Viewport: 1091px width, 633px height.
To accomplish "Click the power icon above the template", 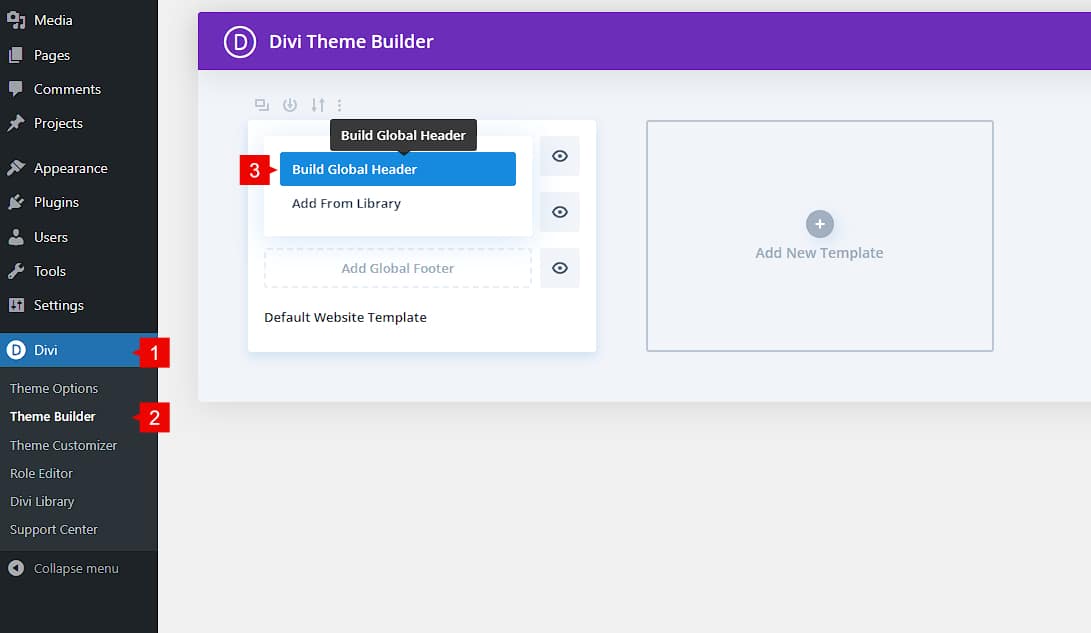I will tap(290, 105).
